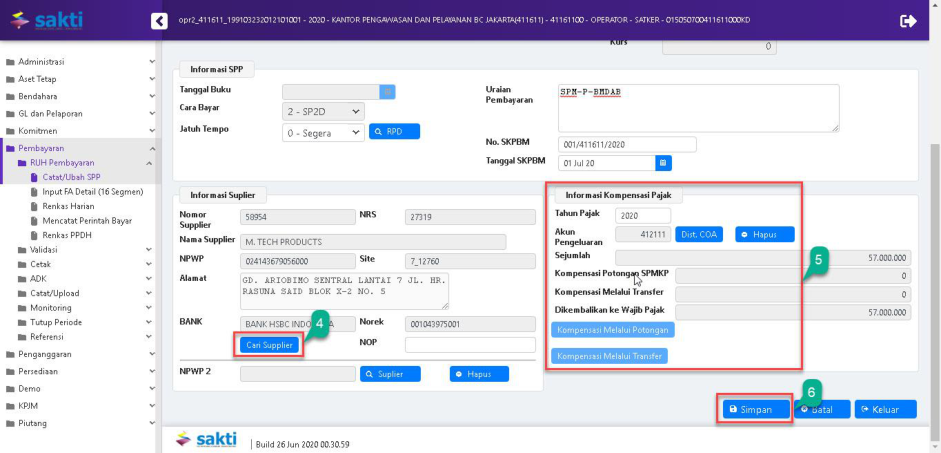This screenshot has width=941, height=453.
Task: Click the RPD search button
Action: point(394,131)
